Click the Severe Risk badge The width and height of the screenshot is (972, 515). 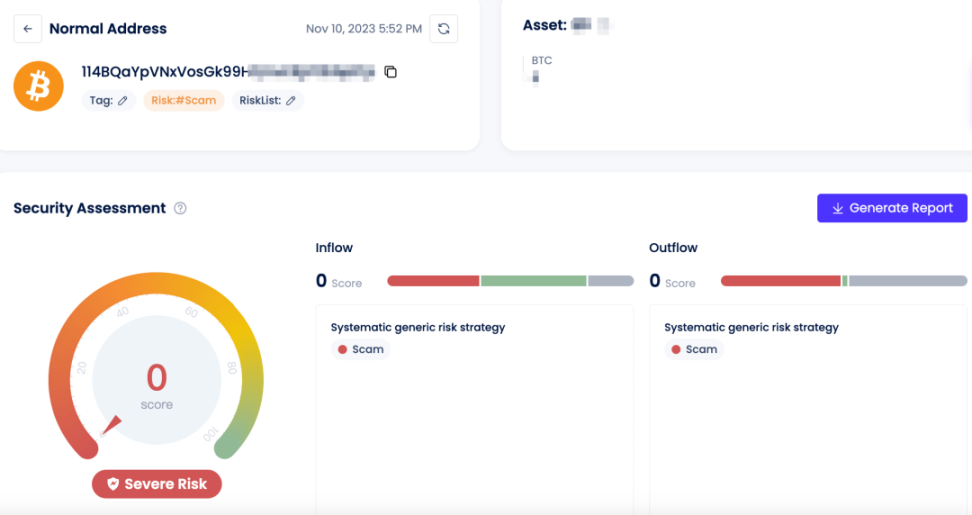[x=157, y=484]
